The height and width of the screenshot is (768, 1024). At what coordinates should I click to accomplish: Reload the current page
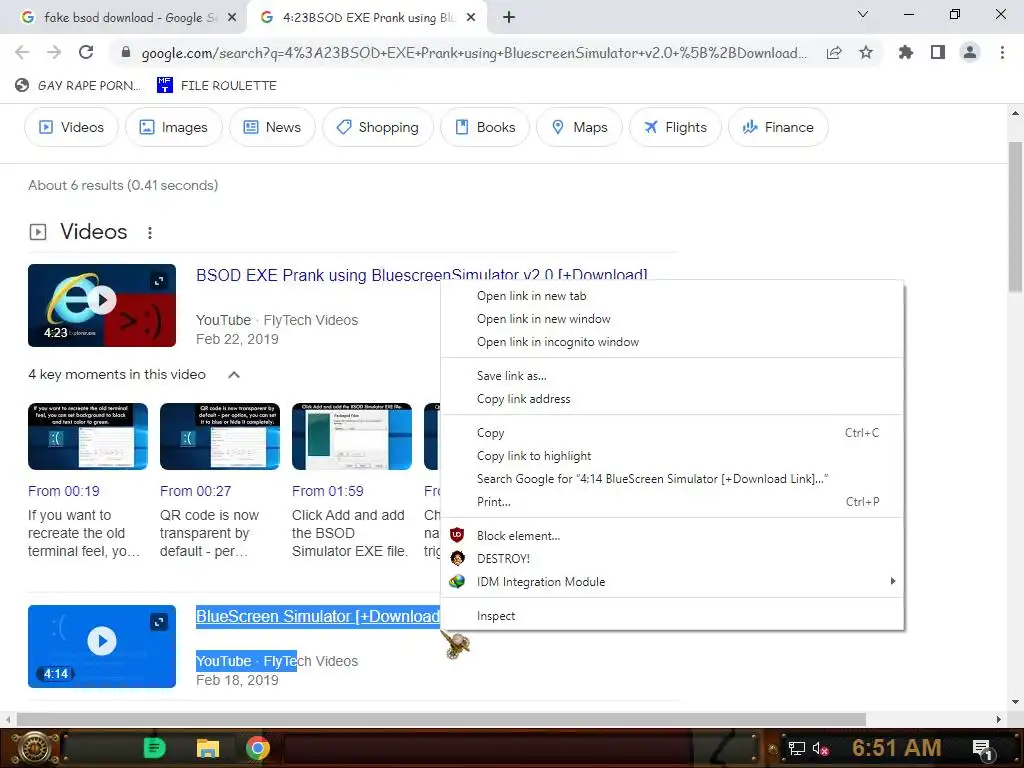[x=86, y=52]
